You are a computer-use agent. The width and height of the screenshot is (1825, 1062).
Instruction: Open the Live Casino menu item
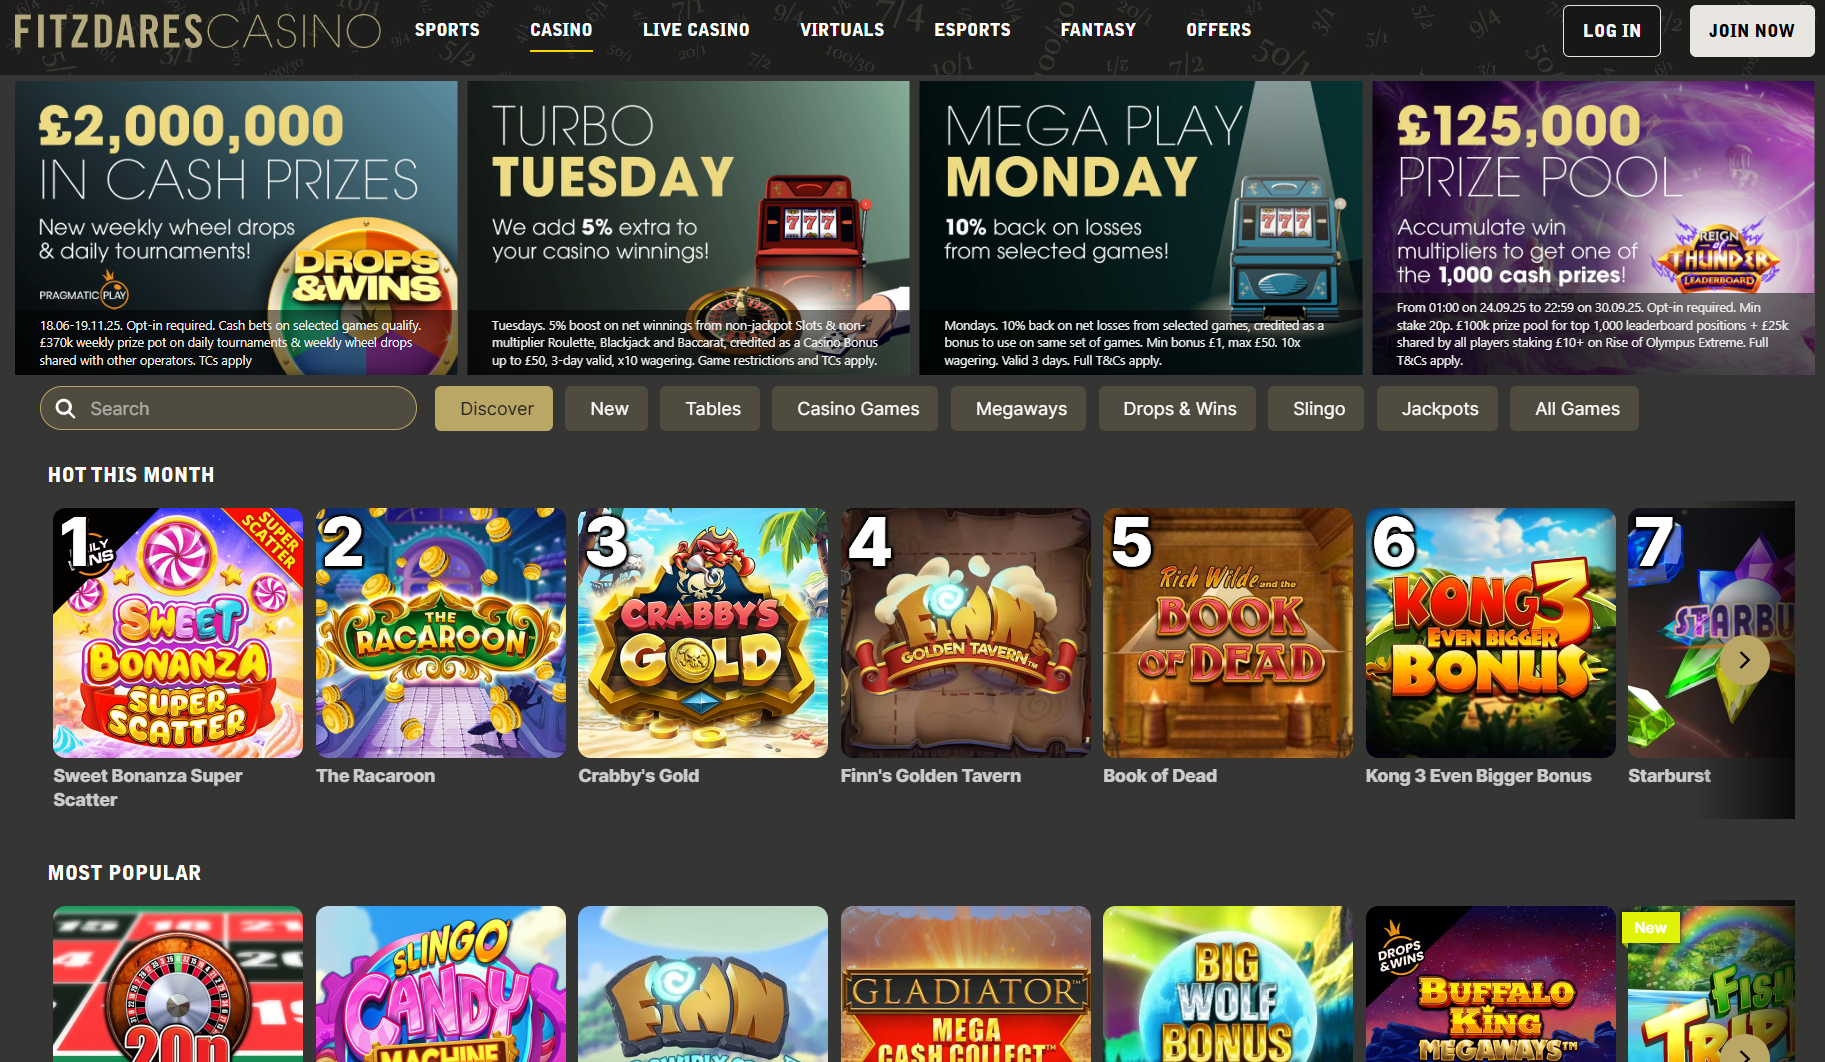click(x=696, y=30)
